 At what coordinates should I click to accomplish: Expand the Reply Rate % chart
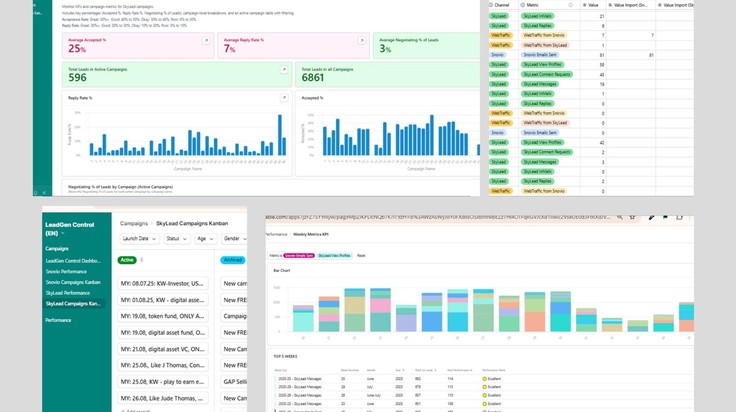[284, 98]
